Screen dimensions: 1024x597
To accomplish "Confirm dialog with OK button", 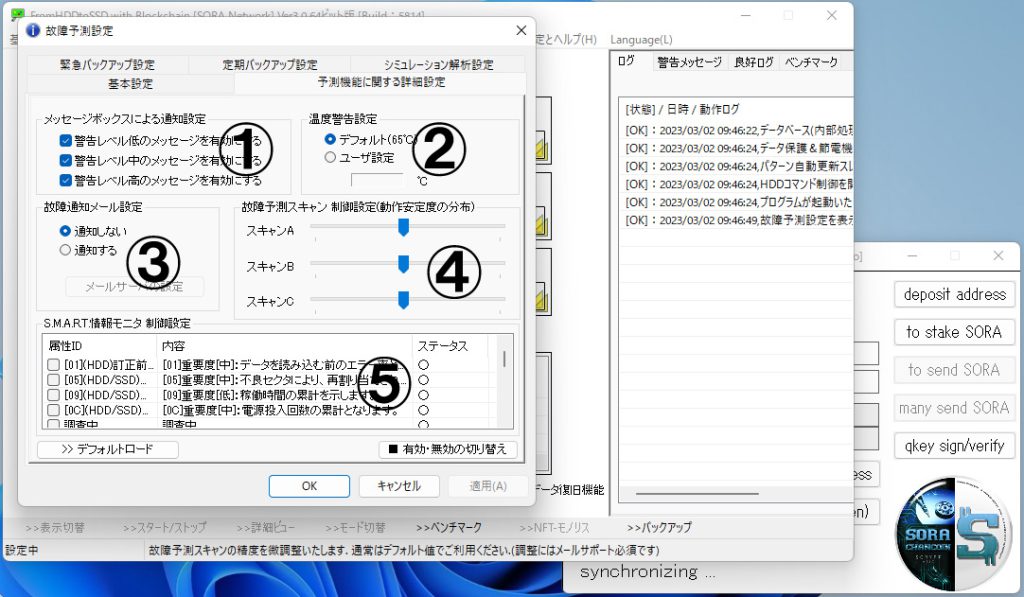I will click(x=309, y=486).
